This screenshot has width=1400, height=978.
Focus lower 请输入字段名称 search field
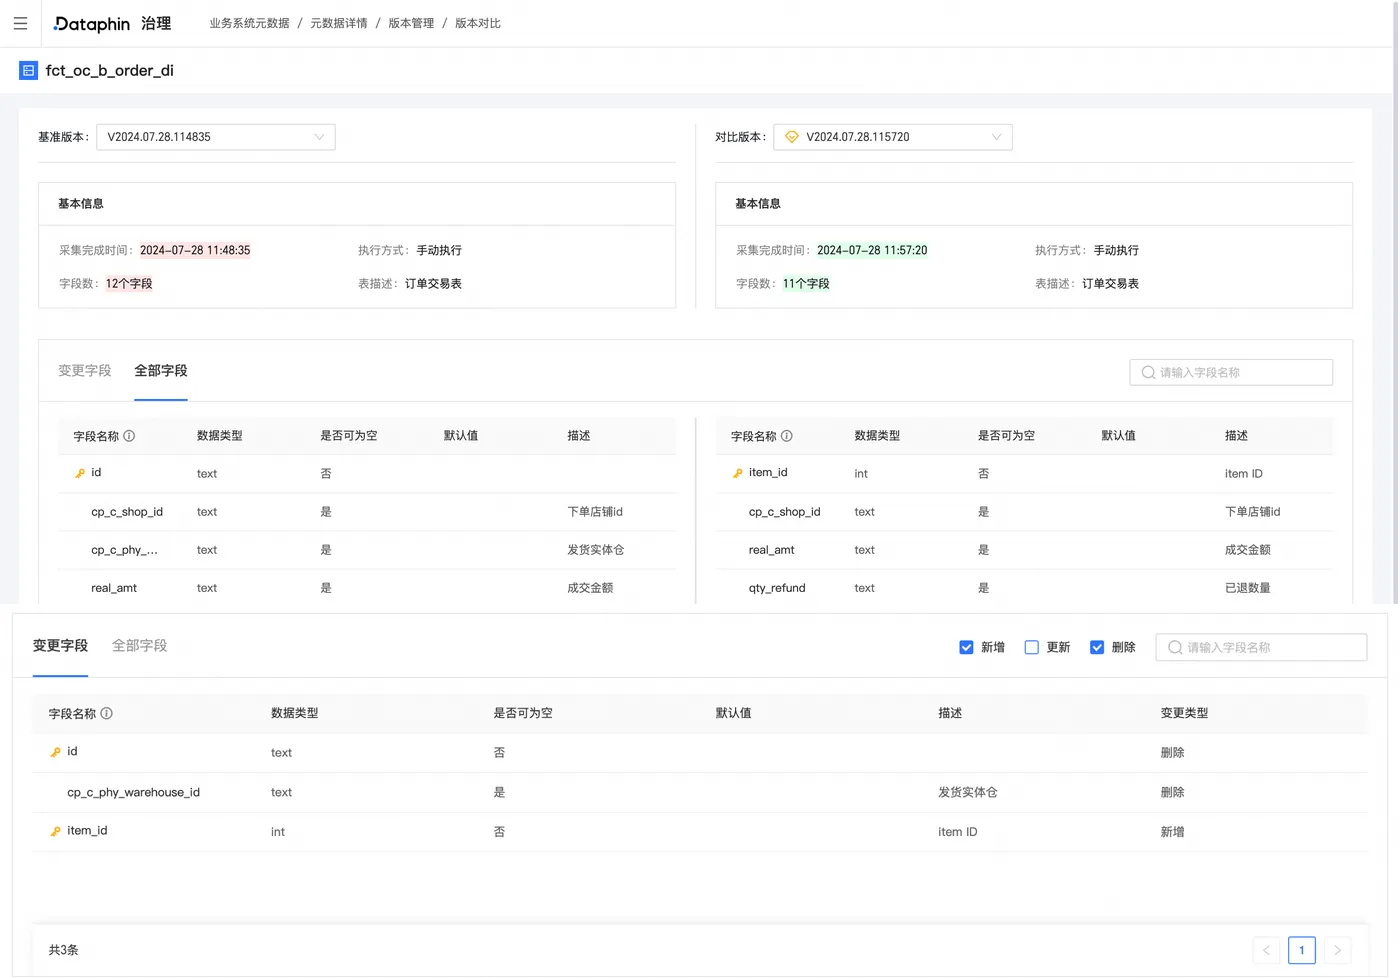point(1261,647)
